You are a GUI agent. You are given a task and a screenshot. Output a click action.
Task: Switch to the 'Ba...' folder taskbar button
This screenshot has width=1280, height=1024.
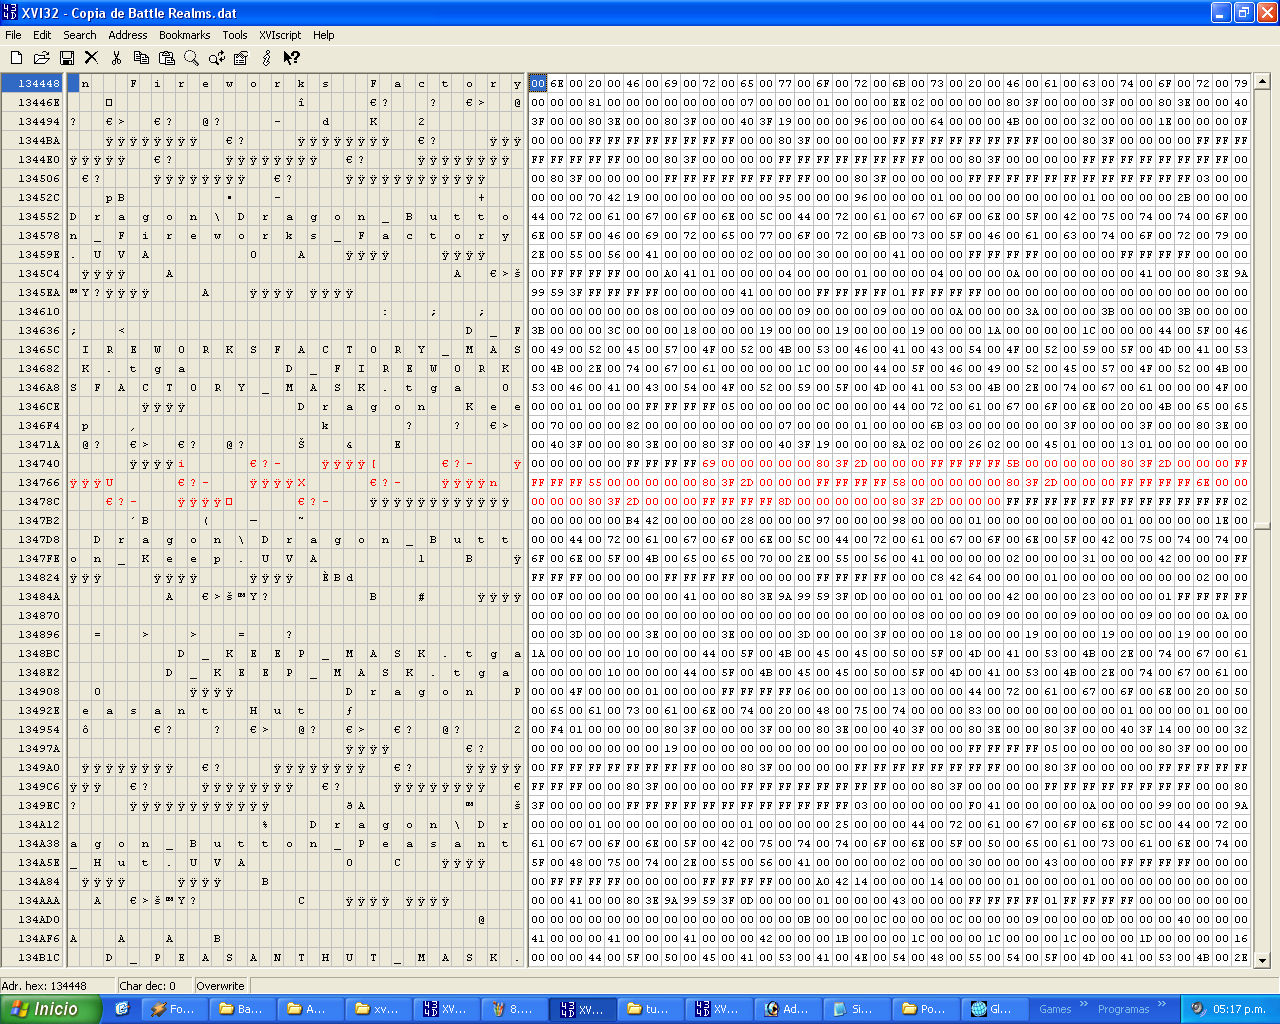[242, 1009]
